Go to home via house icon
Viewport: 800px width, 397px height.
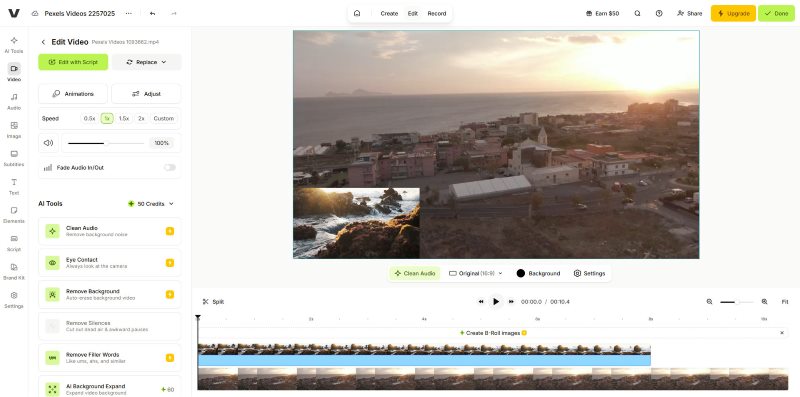point(357,13)
